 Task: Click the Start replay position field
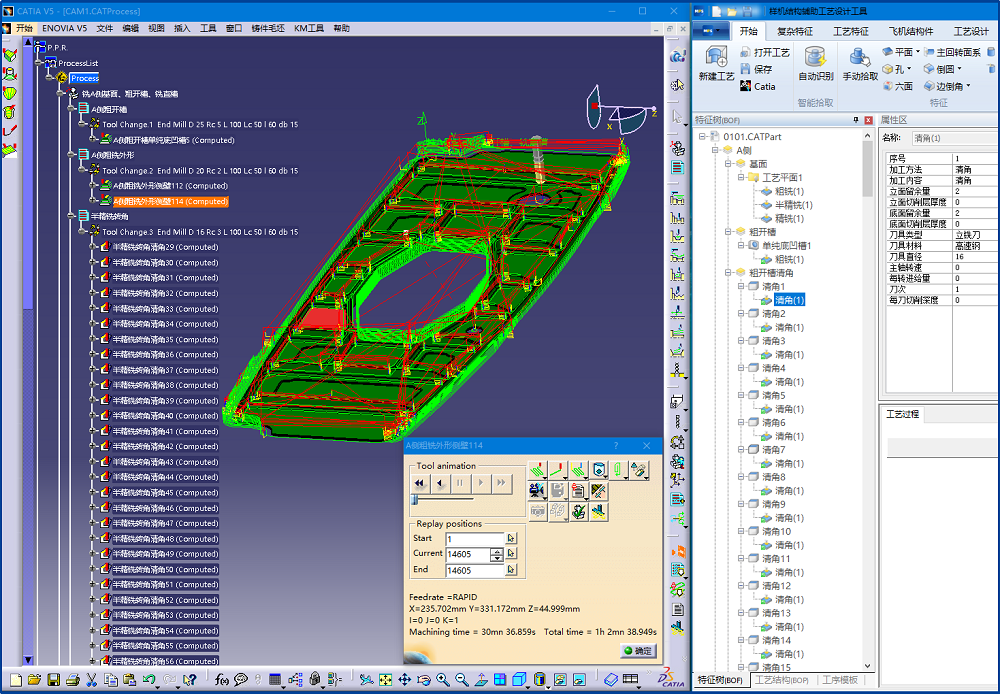coord(474,538)
